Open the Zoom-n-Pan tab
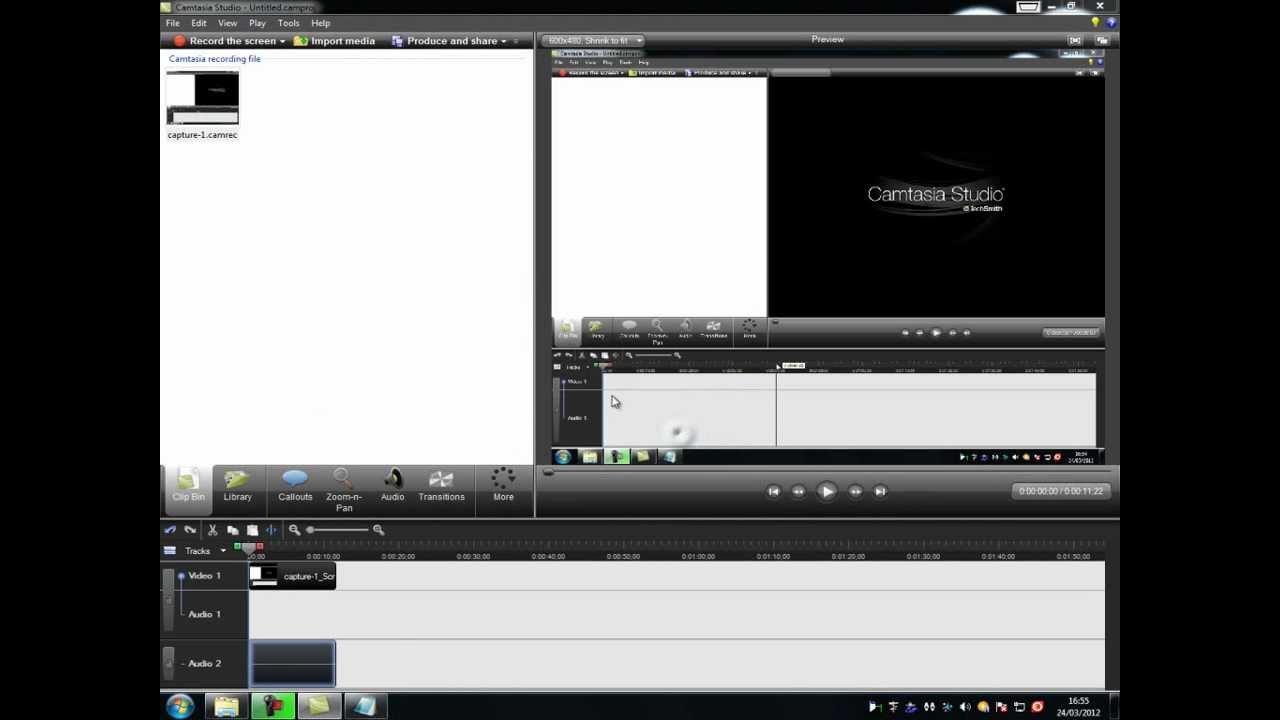 point(343,490)
